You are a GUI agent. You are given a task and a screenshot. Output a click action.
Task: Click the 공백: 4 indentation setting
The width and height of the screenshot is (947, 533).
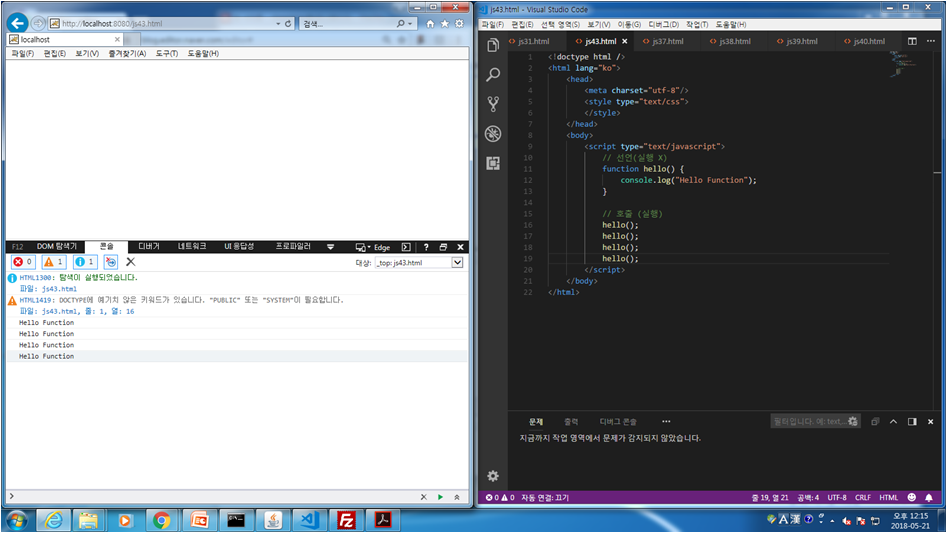[x=807, y=497]
